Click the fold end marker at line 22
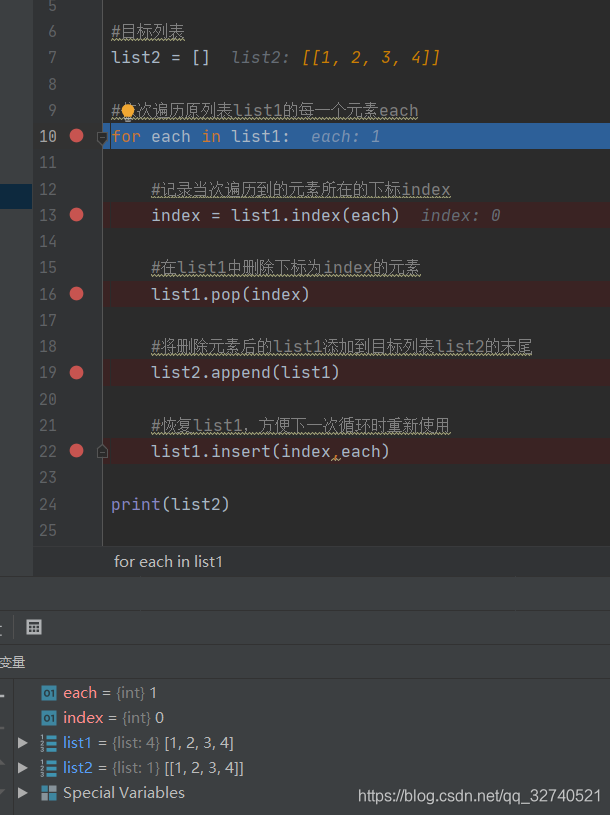The image size is (610, 815). click(x=102, y=451)
